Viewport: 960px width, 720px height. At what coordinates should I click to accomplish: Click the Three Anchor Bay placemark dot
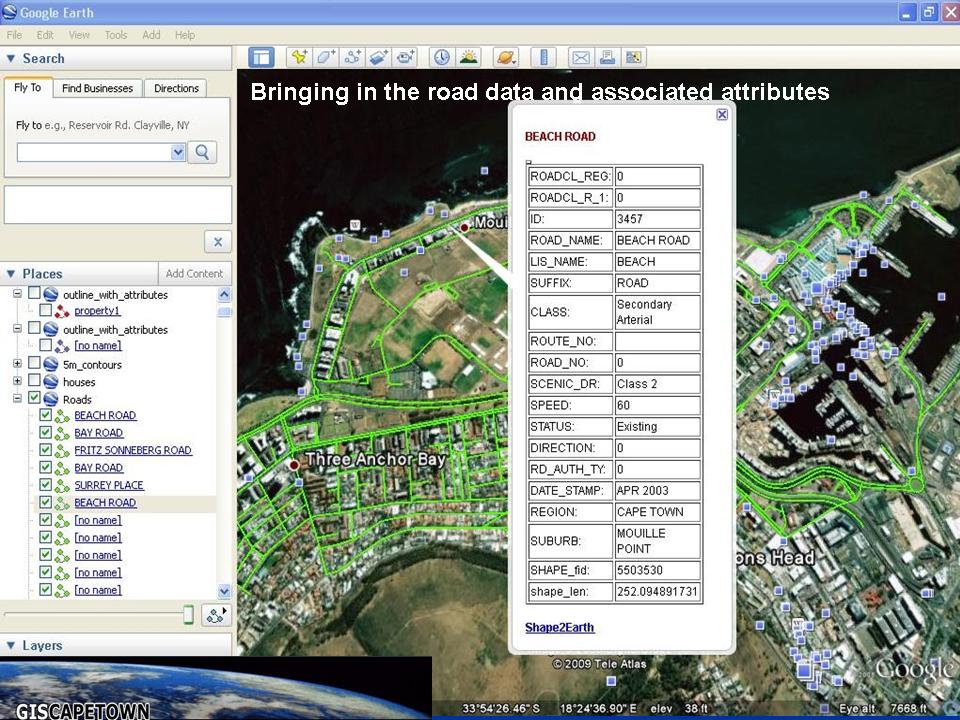(294, 465)
